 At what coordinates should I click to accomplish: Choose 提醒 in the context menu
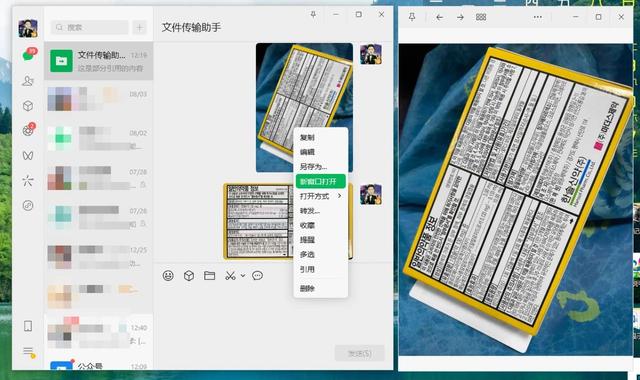320,240
